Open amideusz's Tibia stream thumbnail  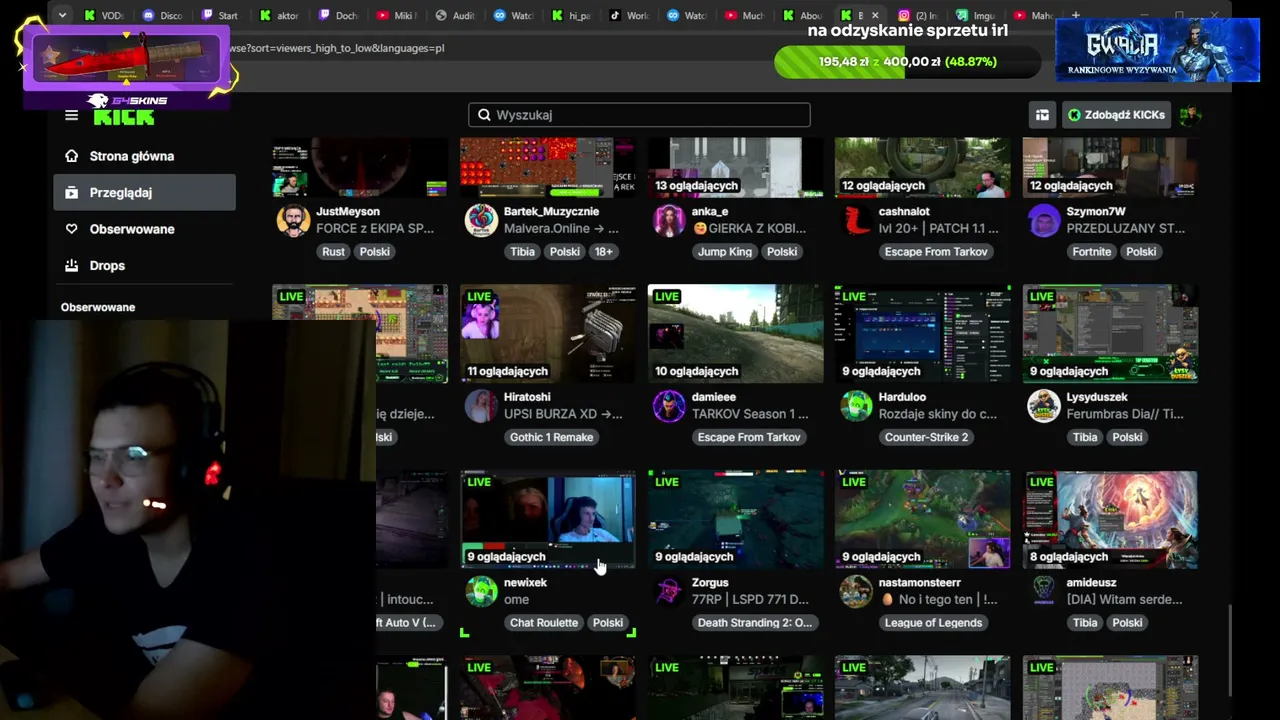point(1111,520)
